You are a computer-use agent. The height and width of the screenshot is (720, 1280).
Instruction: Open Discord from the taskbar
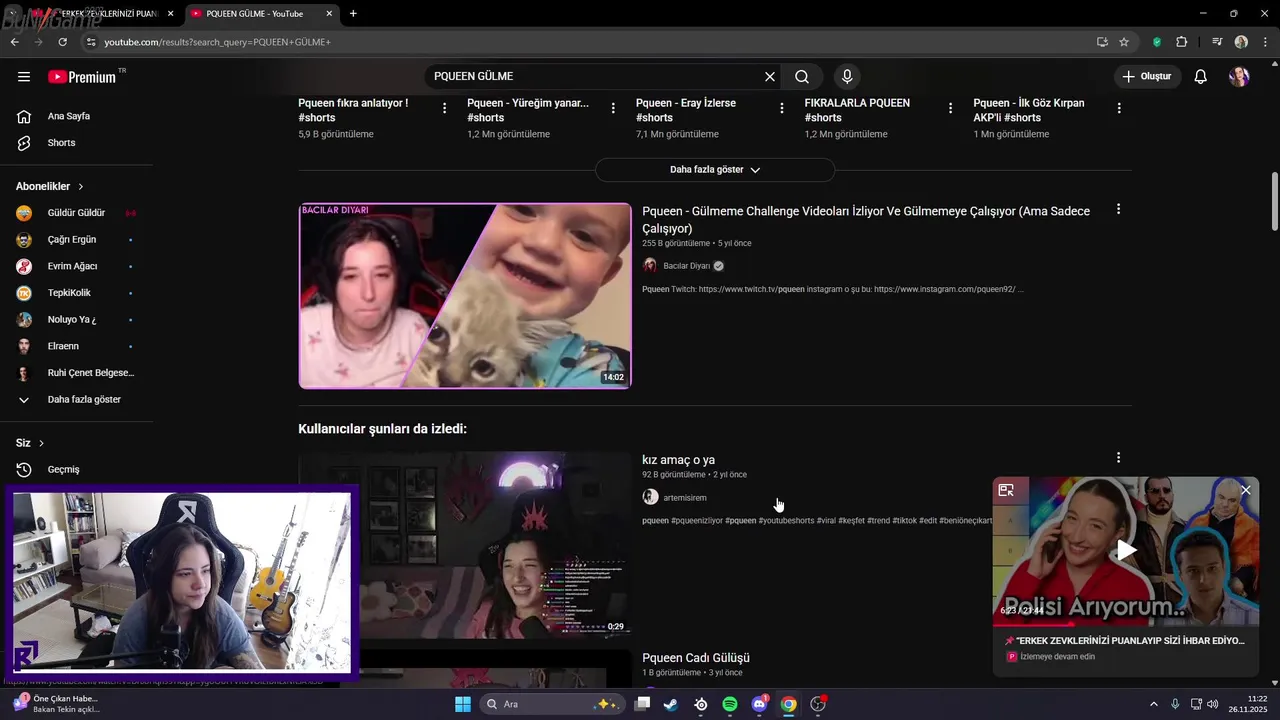(x=759, y=704)
